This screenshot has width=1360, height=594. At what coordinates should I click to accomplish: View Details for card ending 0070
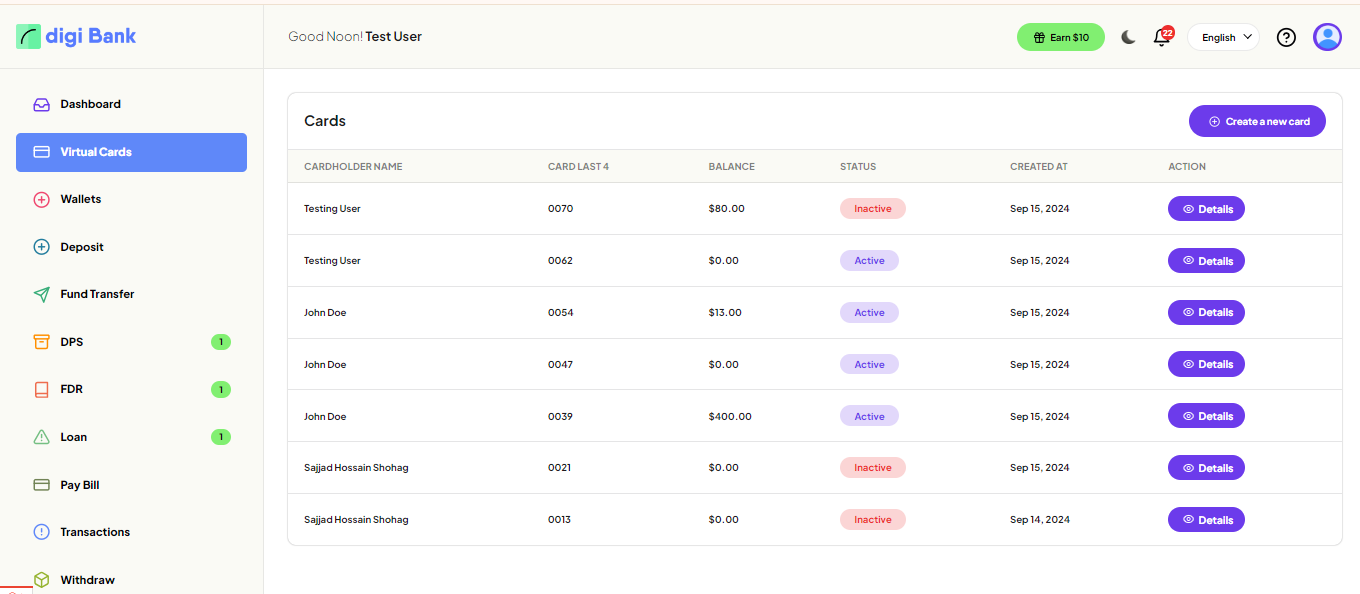coord(1206,209)
